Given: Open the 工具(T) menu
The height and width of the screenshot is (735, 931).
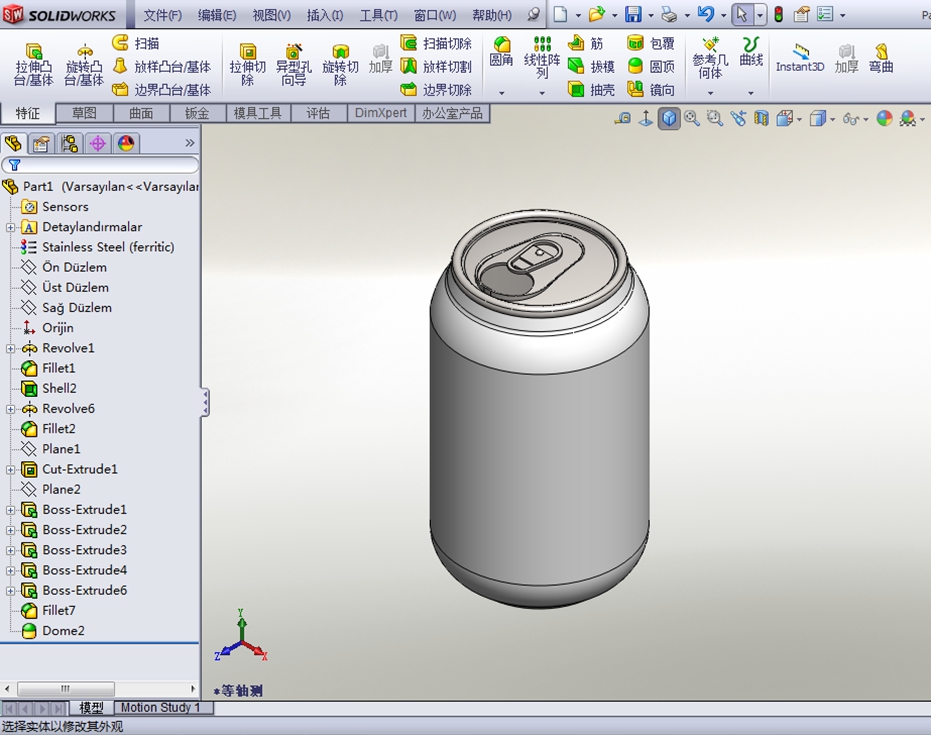Looking at the screenshot, I should pyautogui.click(x=378, y=15).
